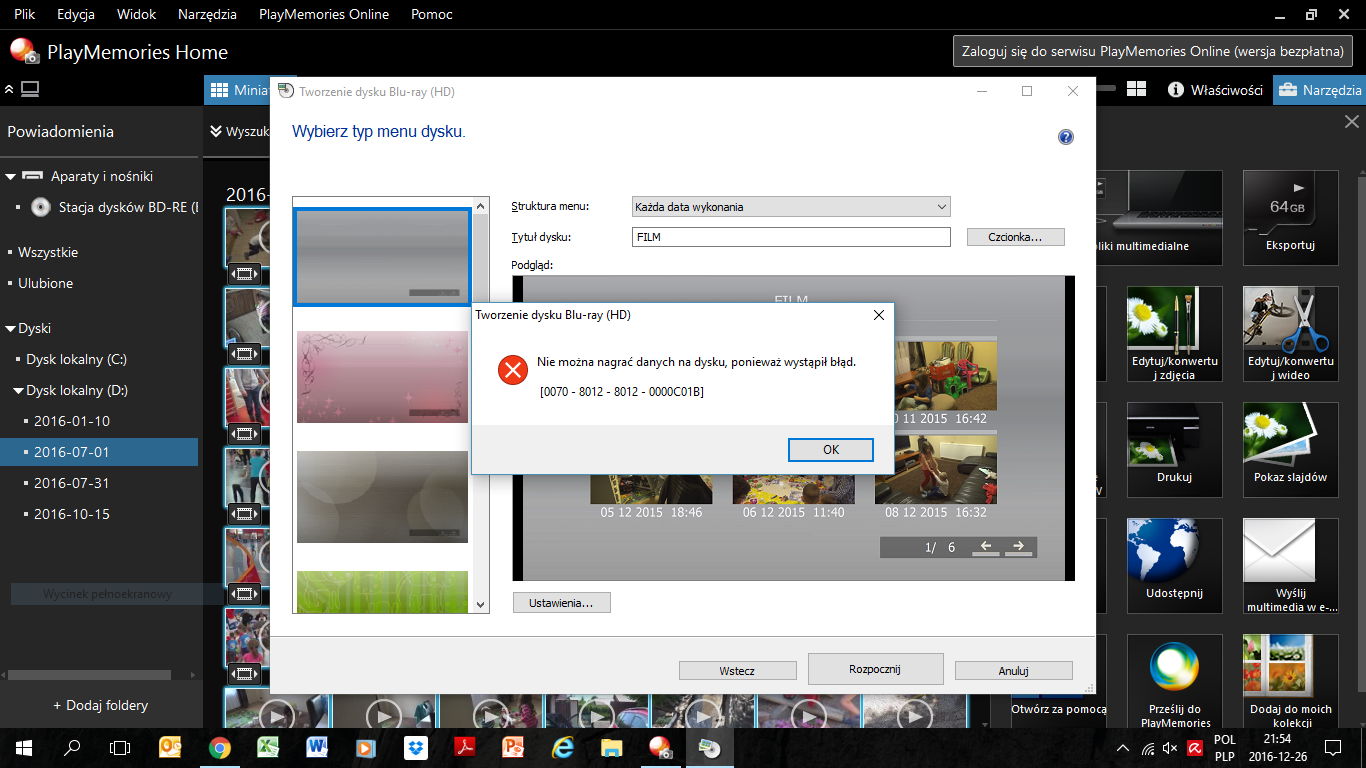Open the Edytuj/konwertuj zdjęcia tool
Screen dimensions: 1366x768
pyautogui.click(x=1174, y=322)
